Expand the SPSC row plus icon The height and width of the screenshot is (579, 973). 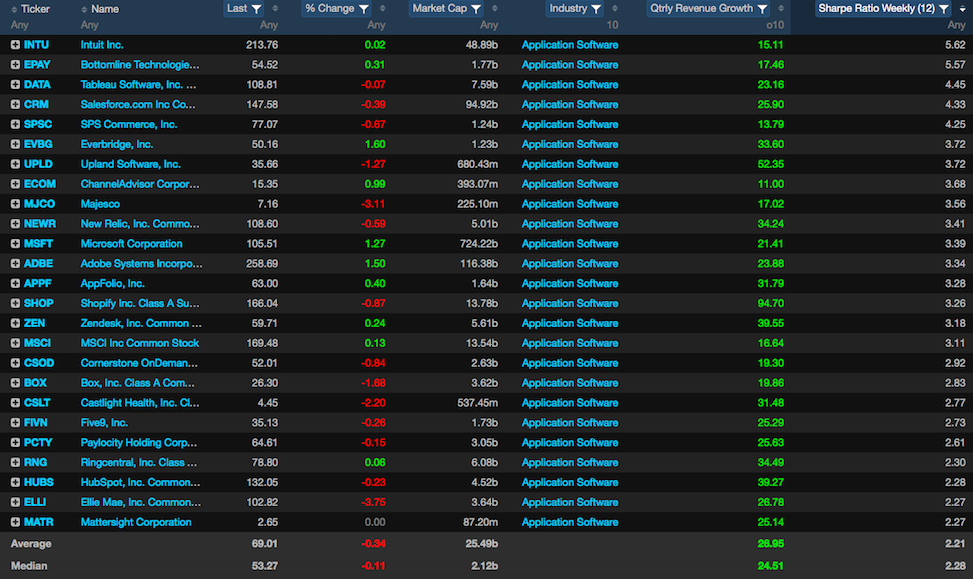click(15, 124)
